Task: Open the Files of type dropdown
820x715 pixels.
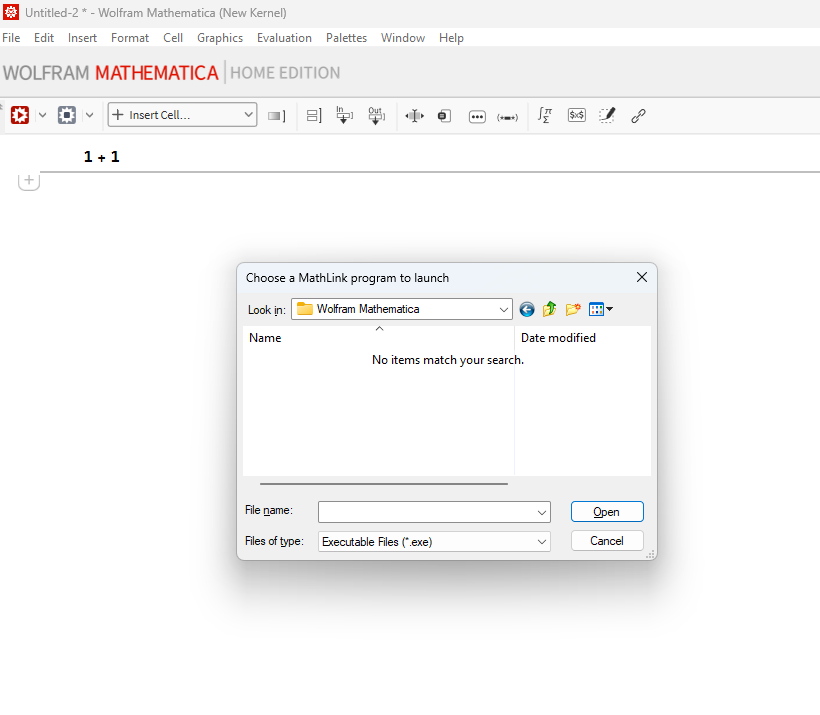Action: [434, 542]
